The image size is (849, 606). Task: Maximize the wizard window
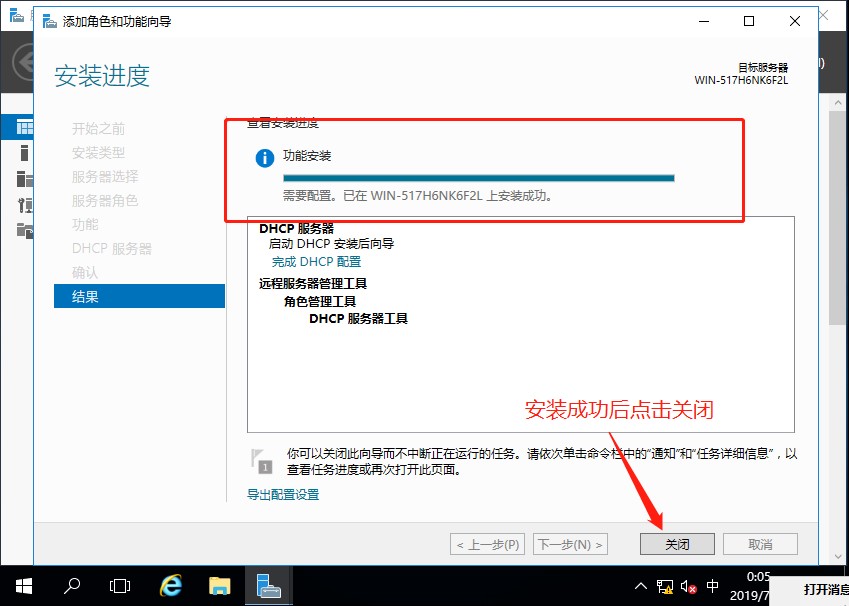pos(749,21)
